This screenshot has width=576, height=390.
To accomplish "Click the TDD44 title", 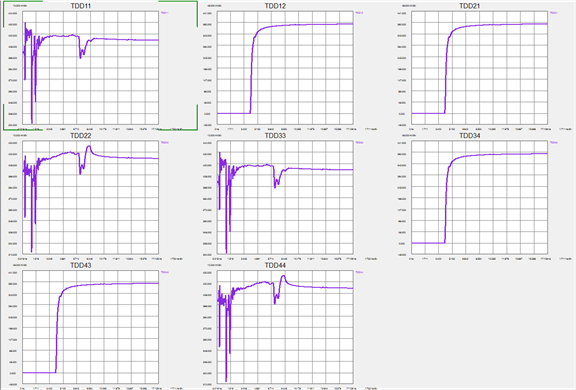I will click(275, 265).
